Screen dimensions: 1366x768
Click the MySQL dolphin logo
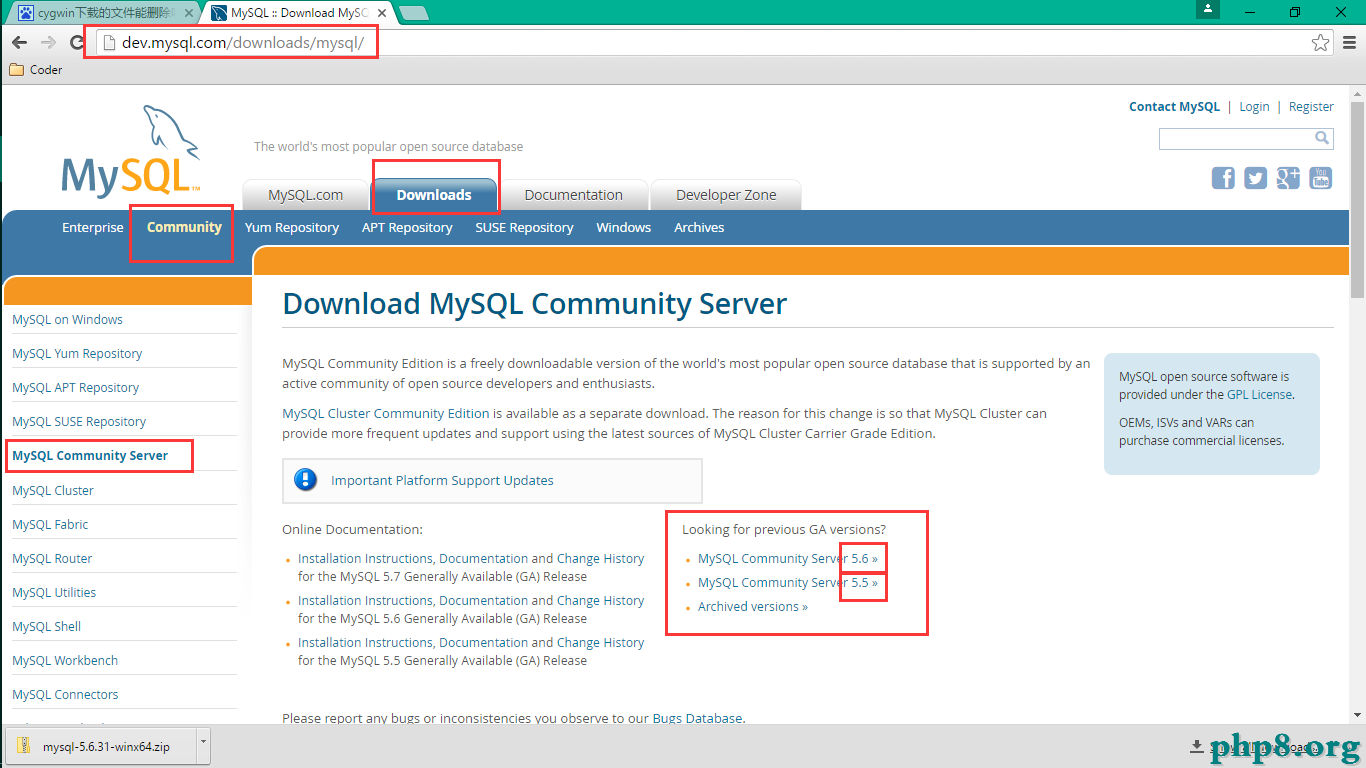(x=131, y=151)
